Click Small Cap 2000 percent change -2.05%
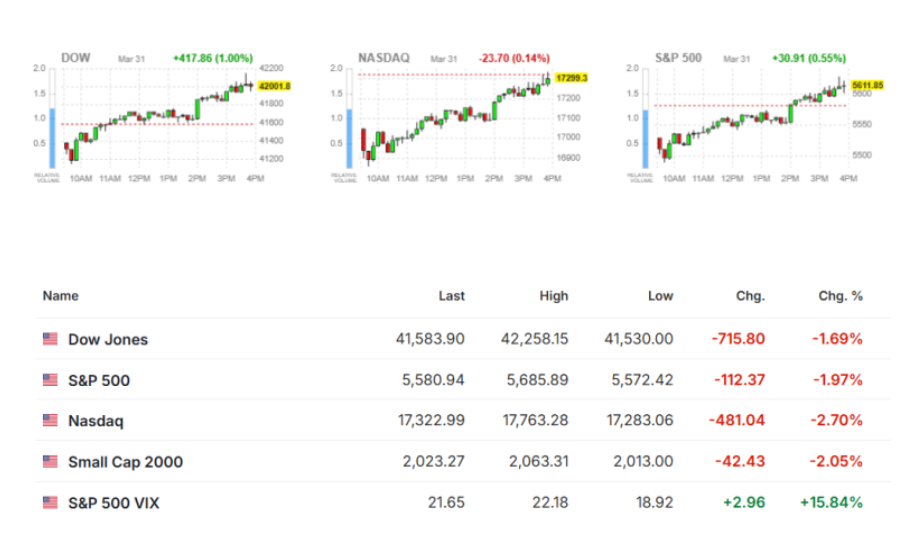 [836, 462]
